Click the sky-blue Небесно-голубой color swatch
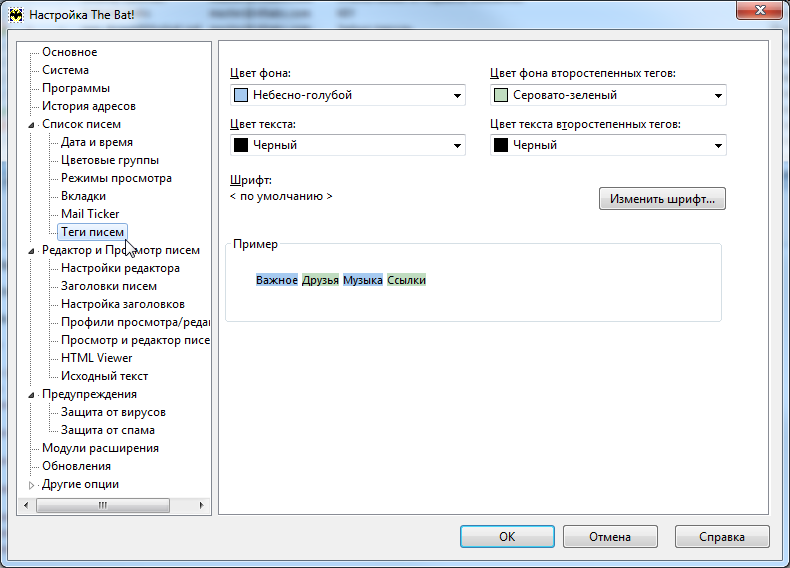790x568 pixels. pos(241,95)
